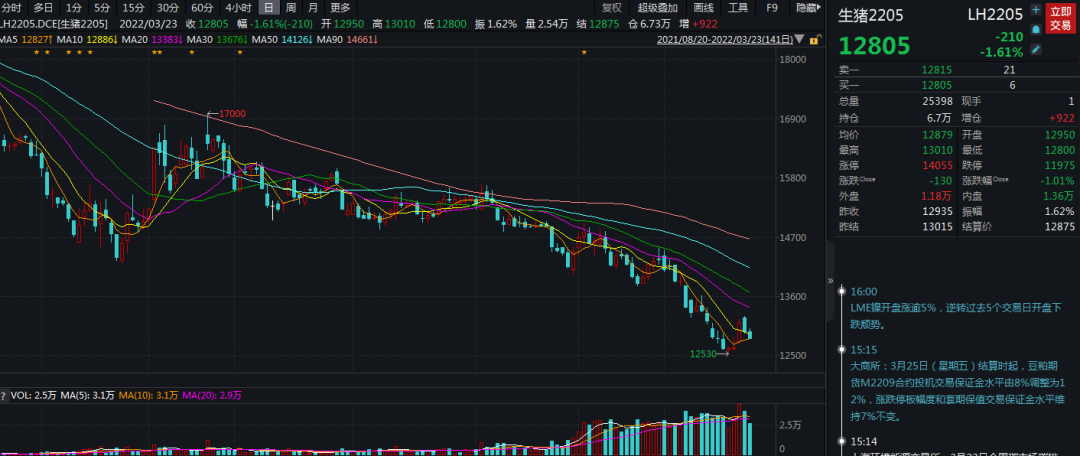
Task: Open the 16:00 LME镍 news item
Action: point(957,314)
